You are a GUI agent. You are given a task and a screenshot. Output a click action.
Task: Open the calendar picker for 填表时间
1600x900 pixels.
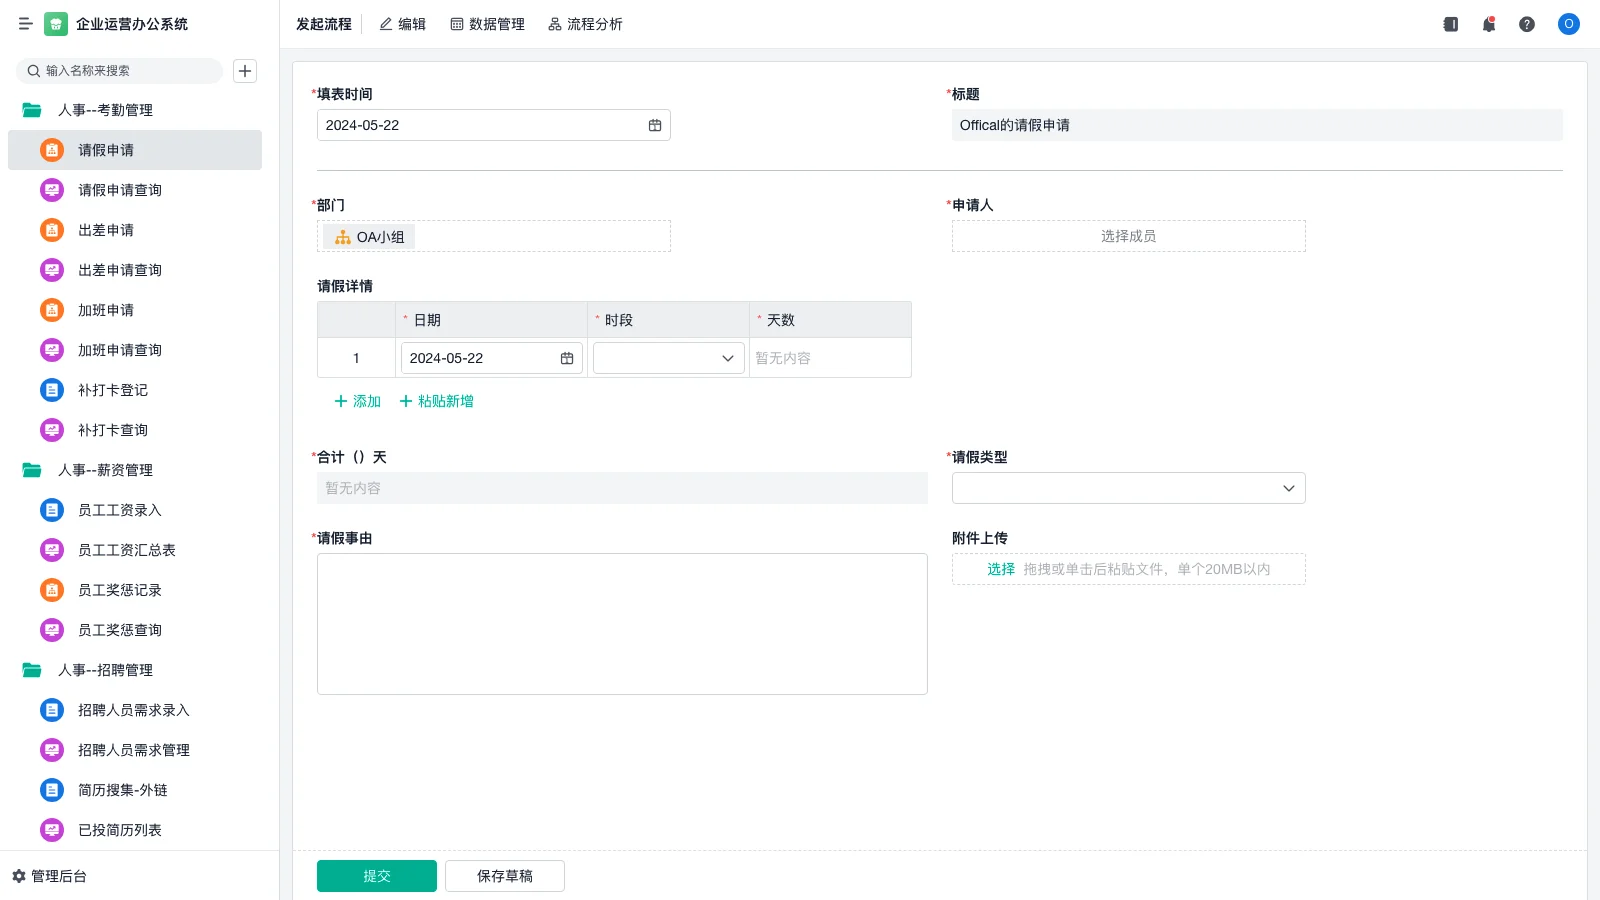point(655,125)
